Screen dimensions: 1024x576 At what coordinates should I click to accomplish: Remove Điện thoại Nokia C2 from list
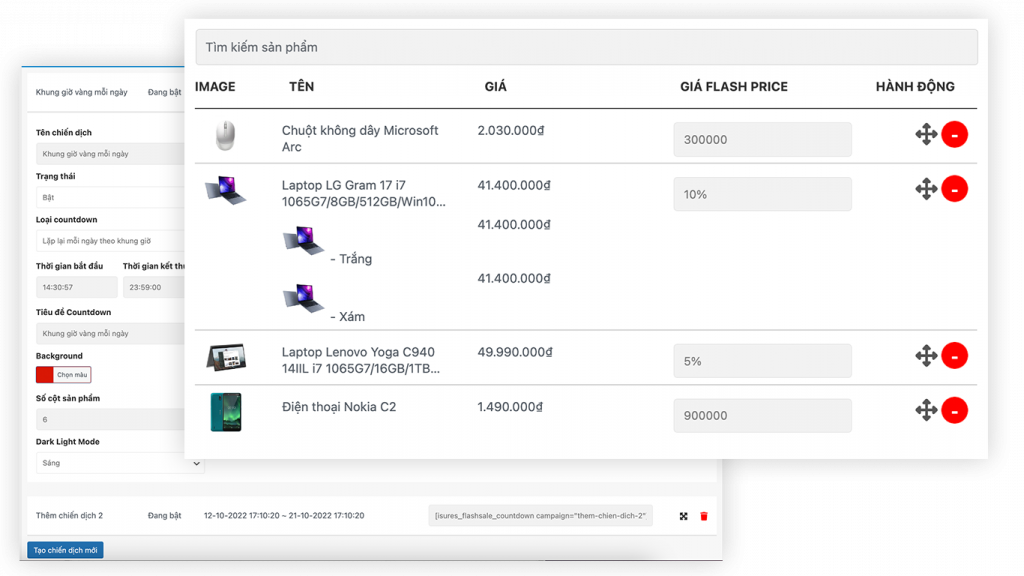point(954,409)
